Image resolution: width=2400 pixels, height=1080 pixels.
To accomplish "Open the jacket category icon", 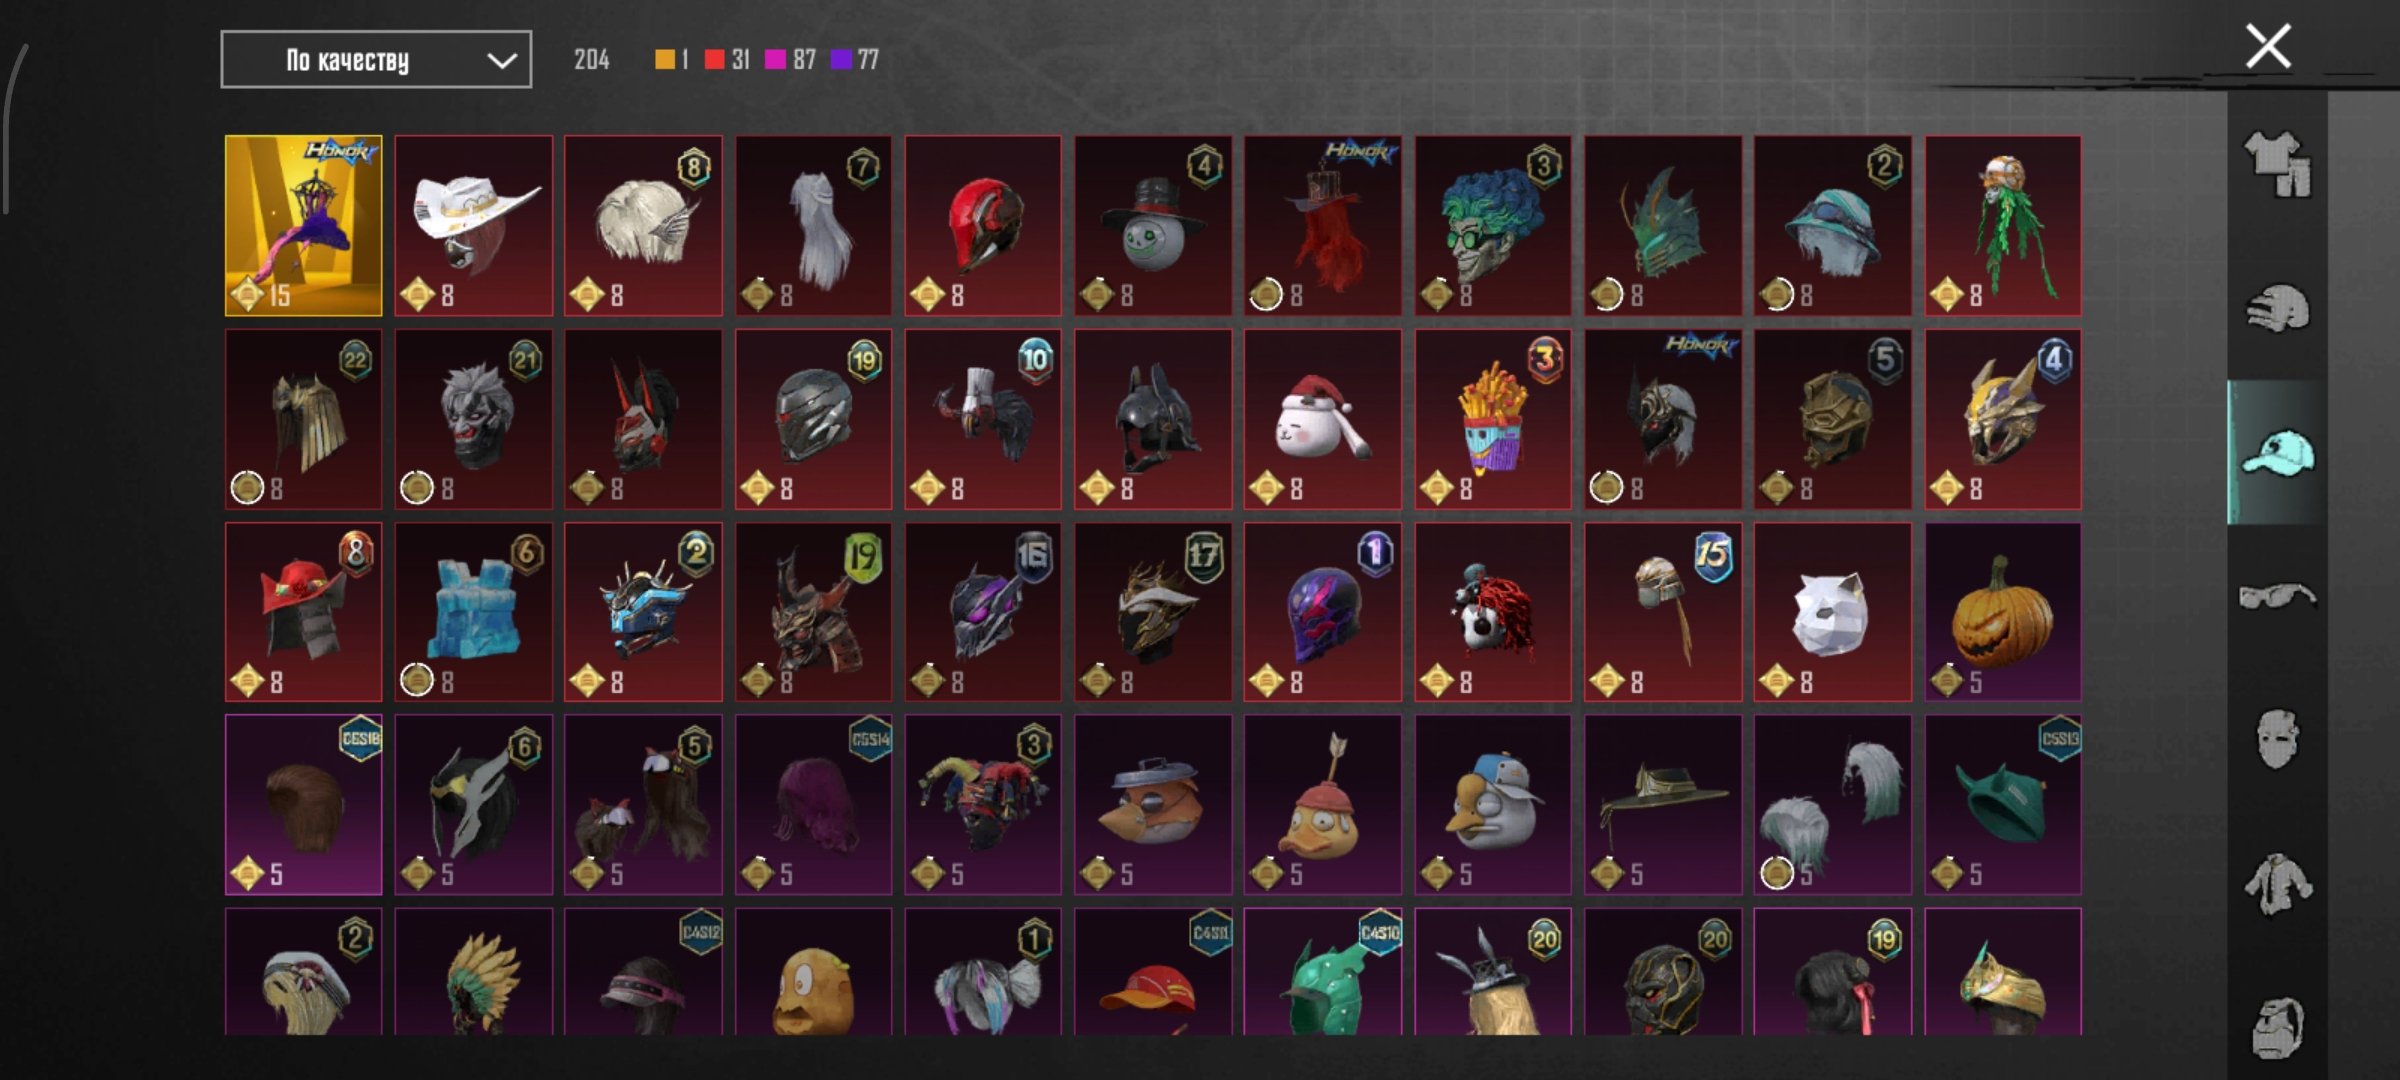I will [2277, 883].
